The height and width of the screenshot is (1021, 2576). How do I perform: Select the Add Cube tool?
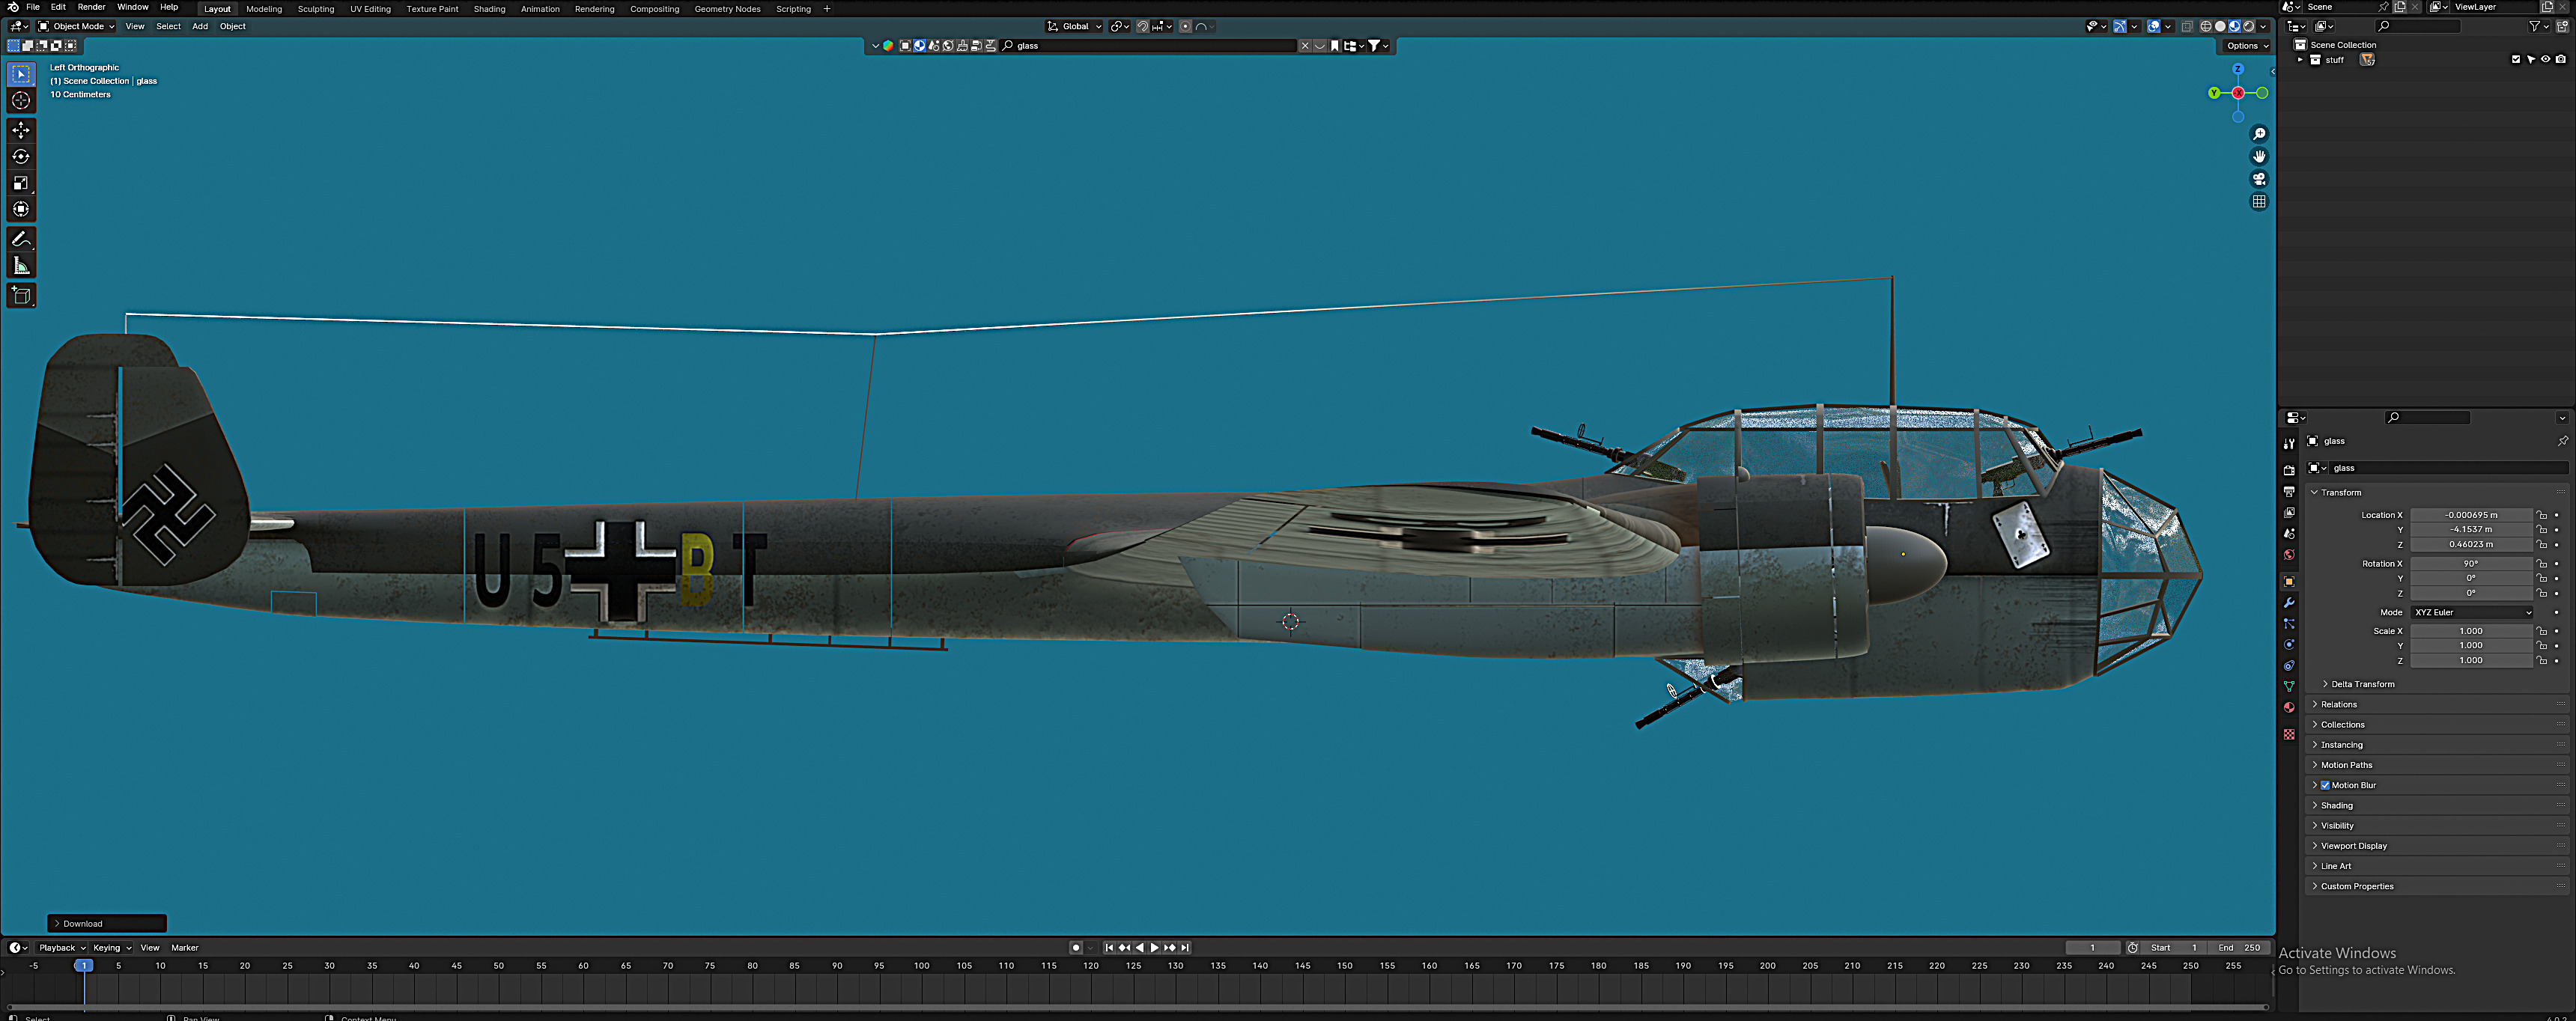[21, 295]
